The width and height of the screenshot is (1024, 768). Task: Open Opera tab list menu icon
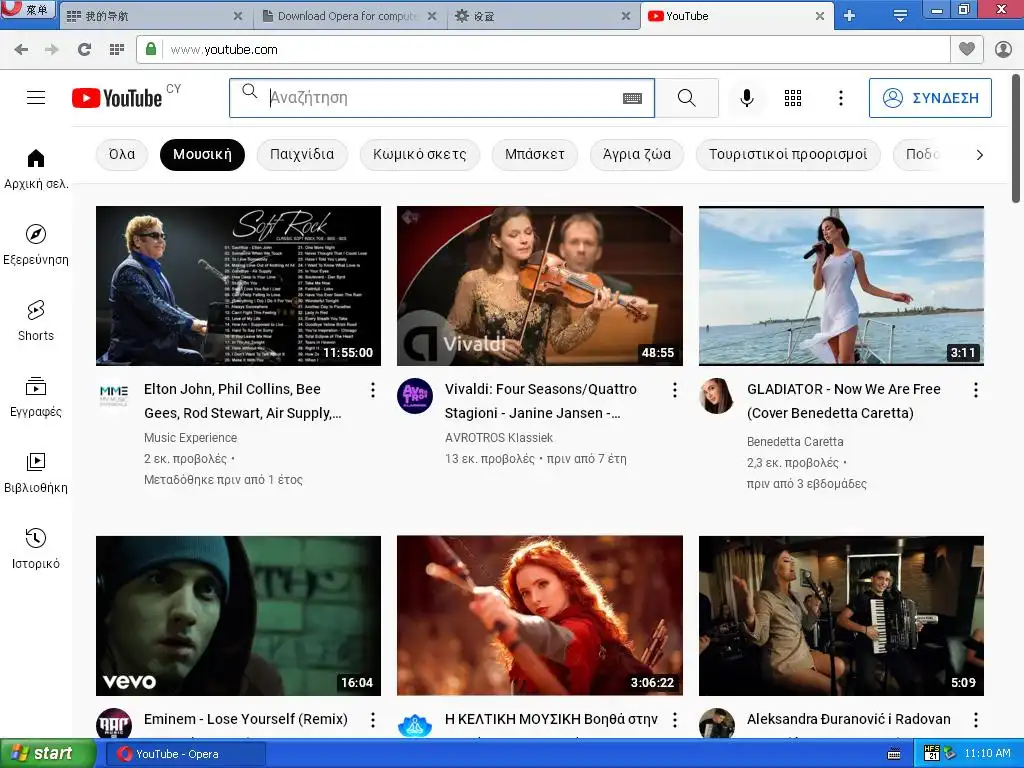pos(900,16)
